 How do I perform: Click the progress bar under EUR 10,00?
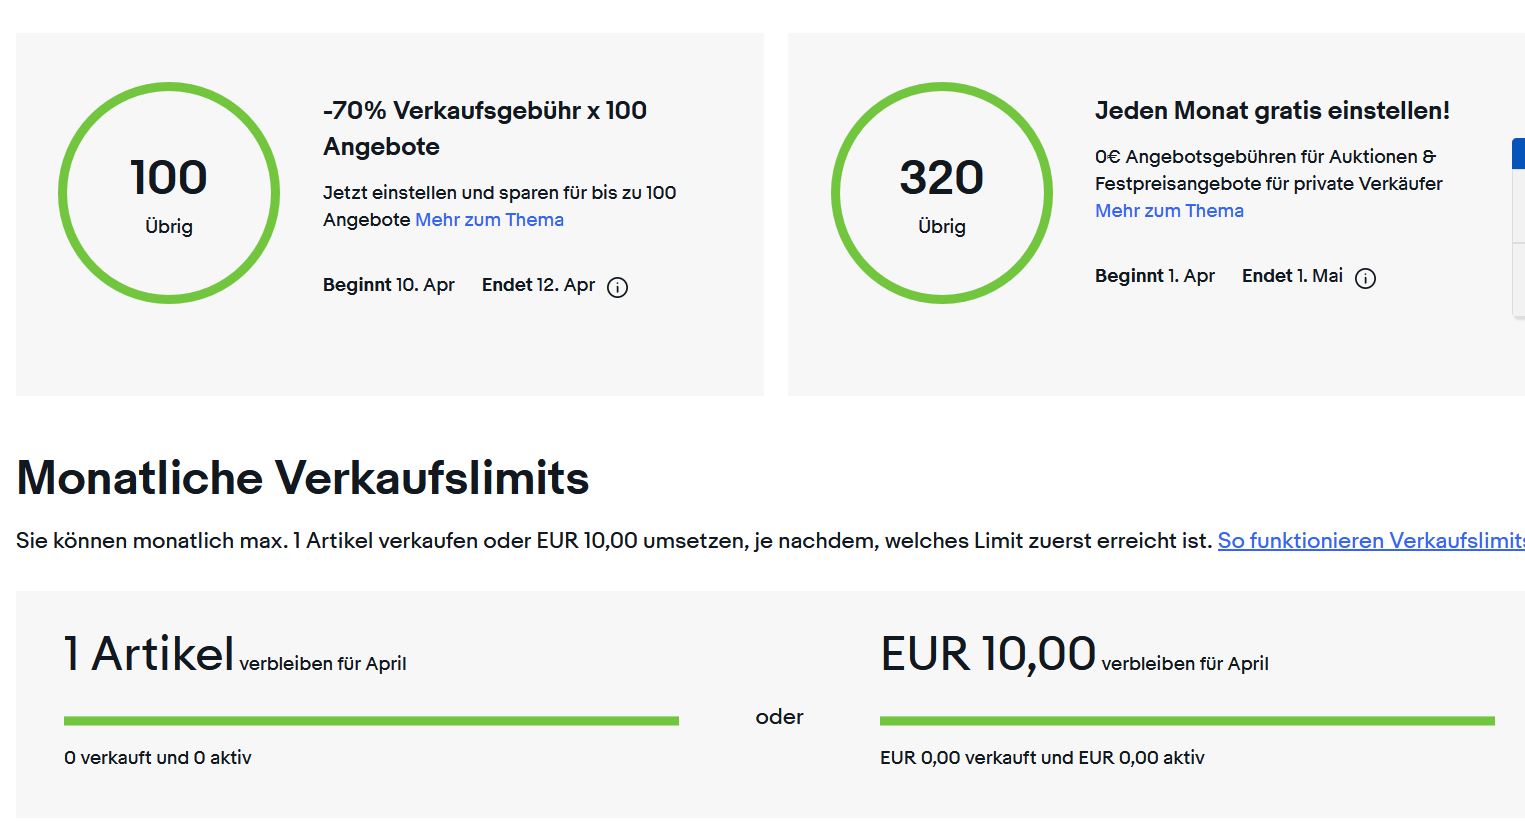pos(1187,720)
